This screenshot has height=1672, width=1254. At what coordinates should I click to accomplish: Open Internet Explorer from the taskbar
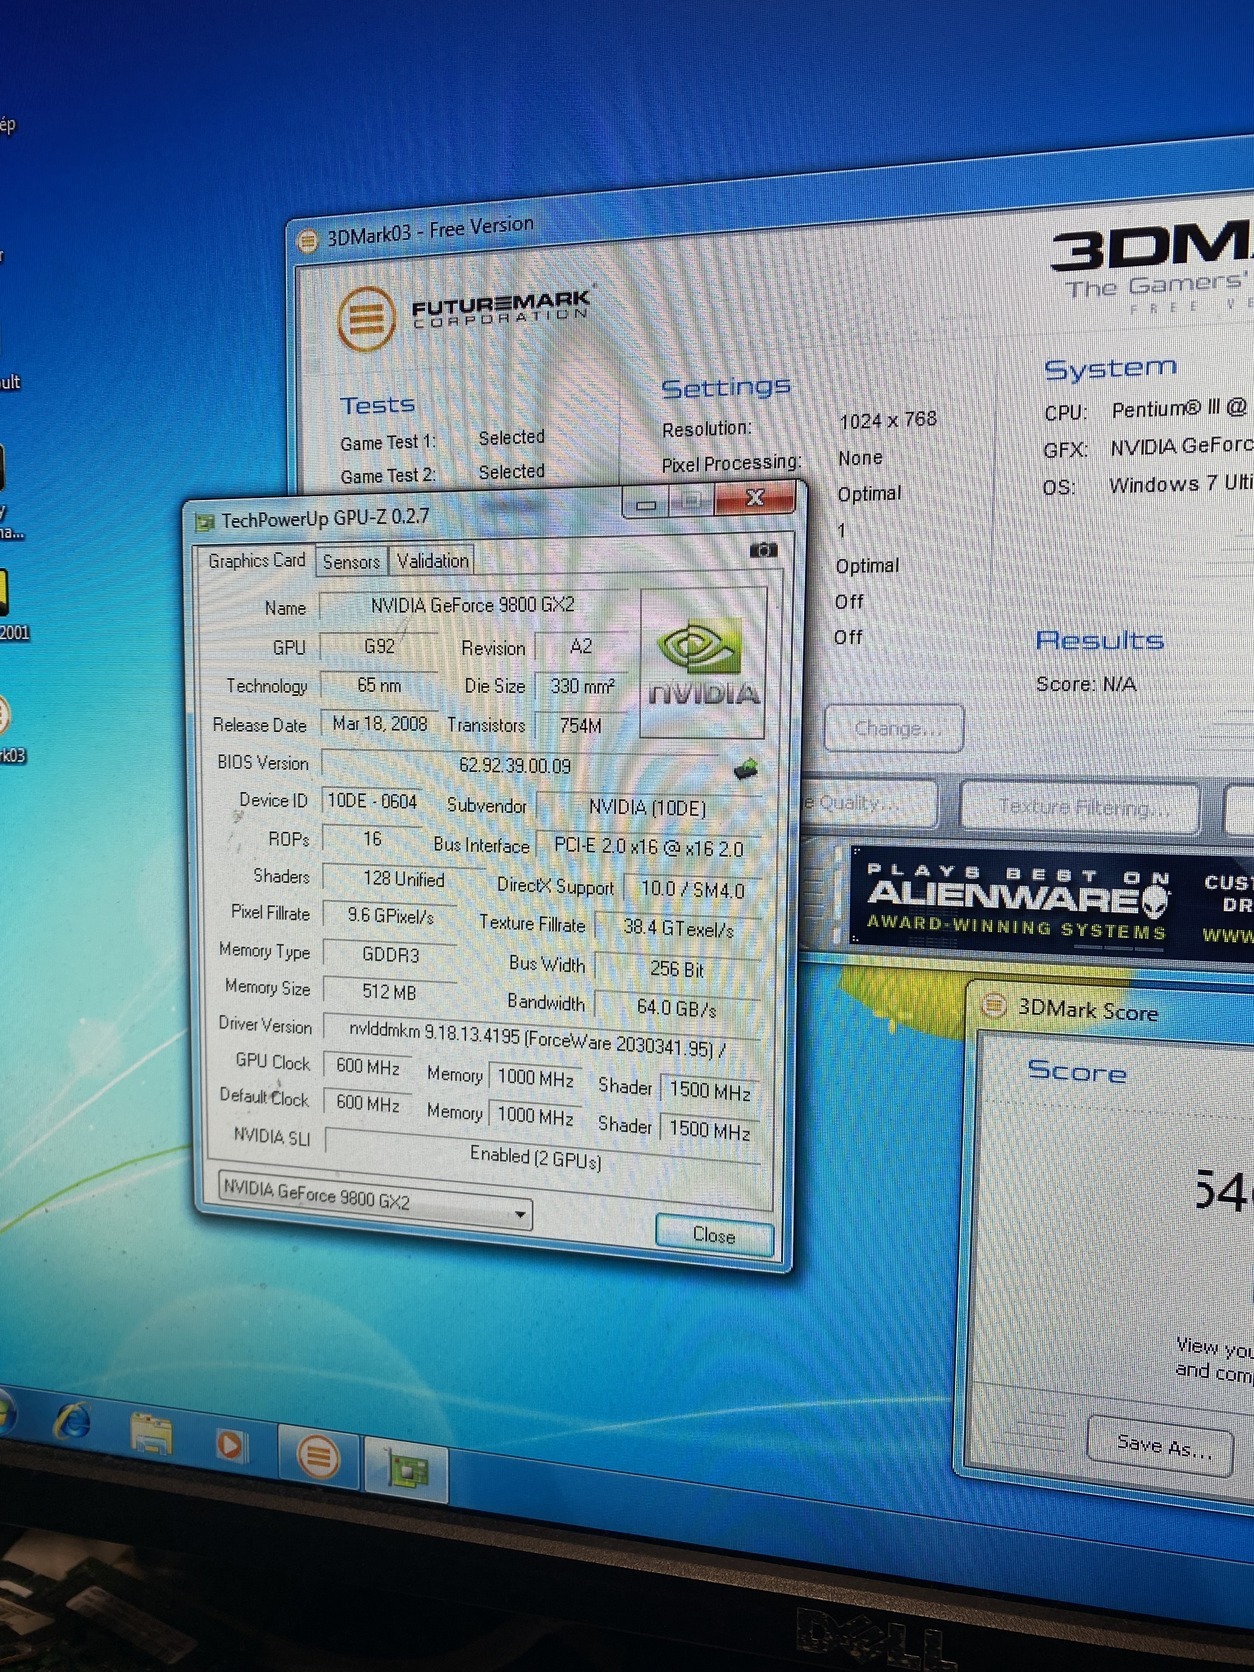click(73, 1421)
